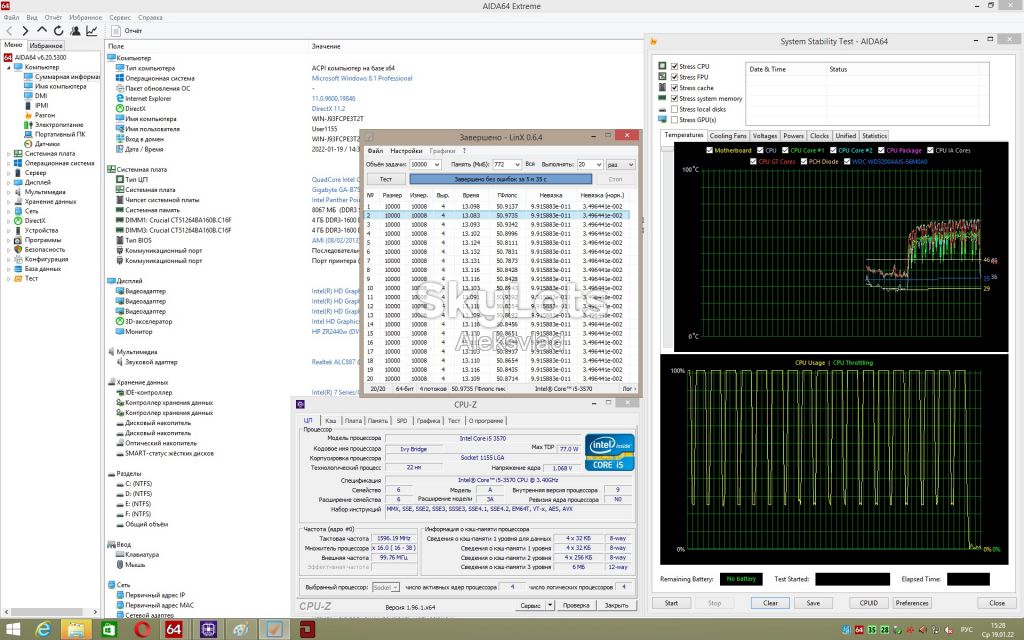Open the Сервис menu in AIDA64
Screen dimensions: 1024x640
[120, 18]
